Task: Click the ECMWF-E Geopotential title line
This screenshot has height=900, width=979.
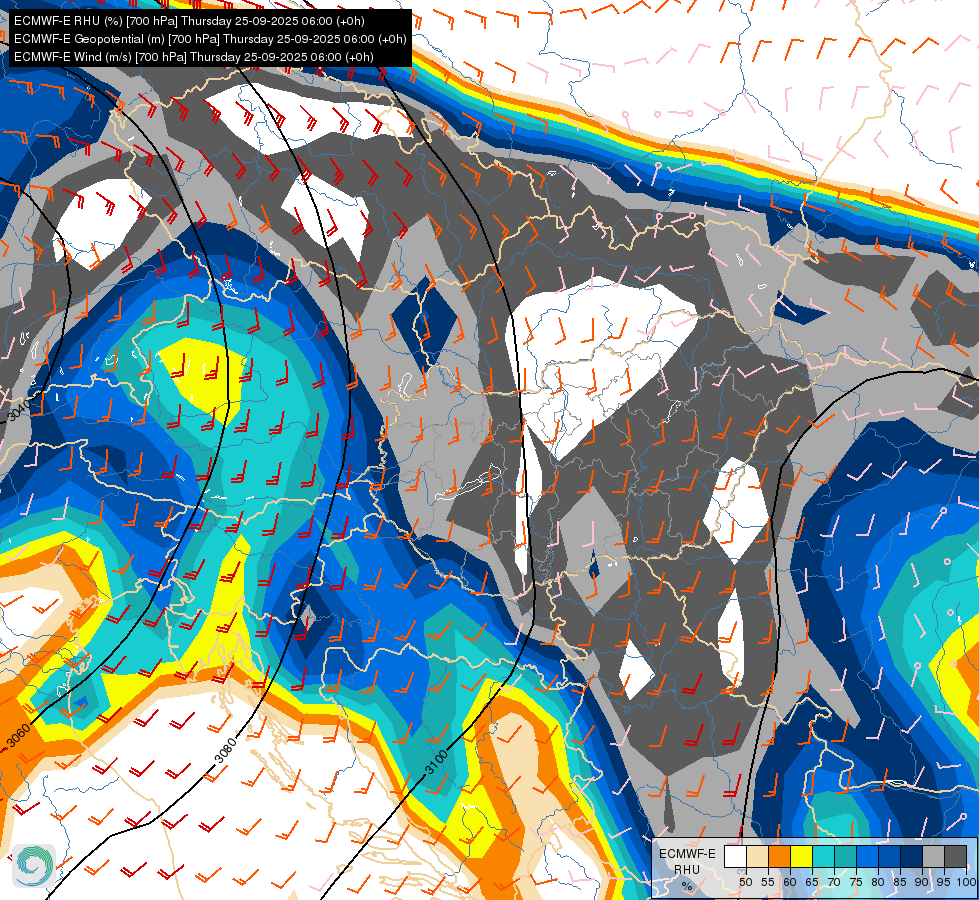Action: (x=210, y=39)
